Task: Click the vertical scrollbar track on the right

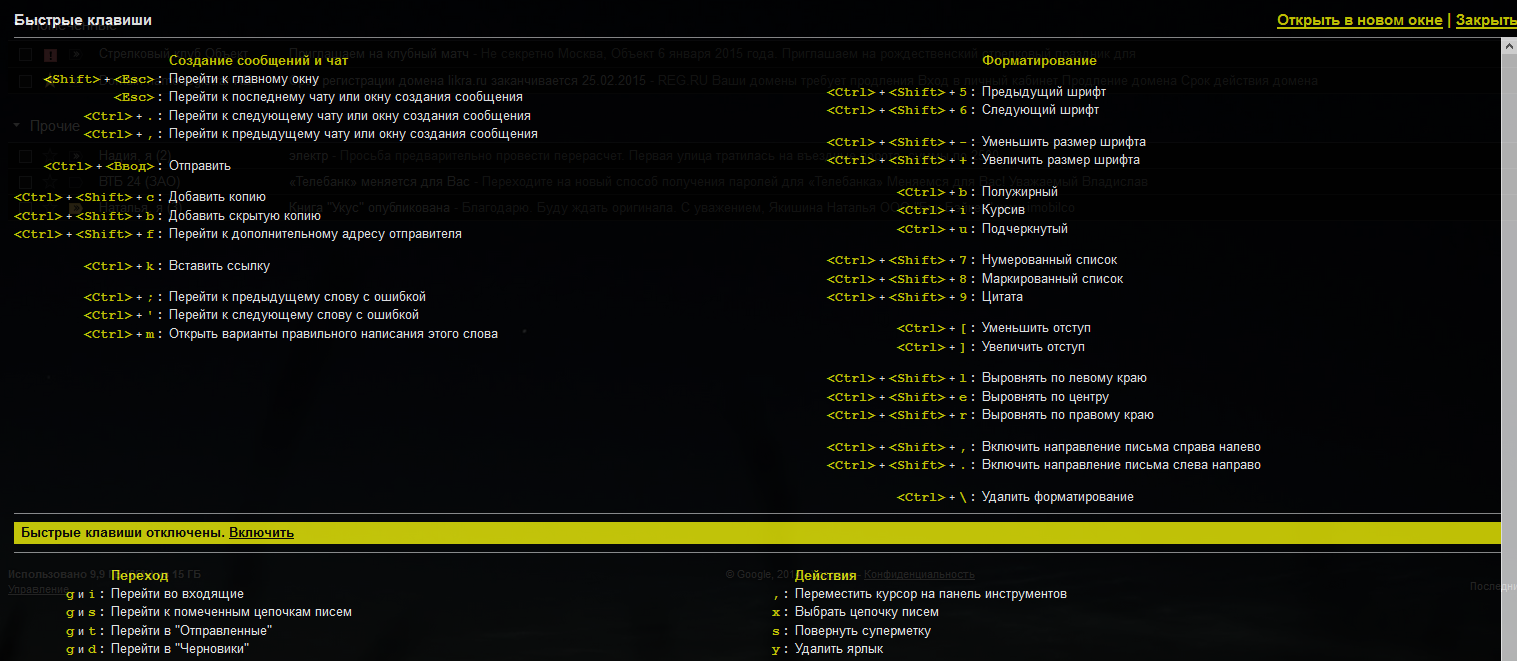Action: click(x=1509, y=300)
